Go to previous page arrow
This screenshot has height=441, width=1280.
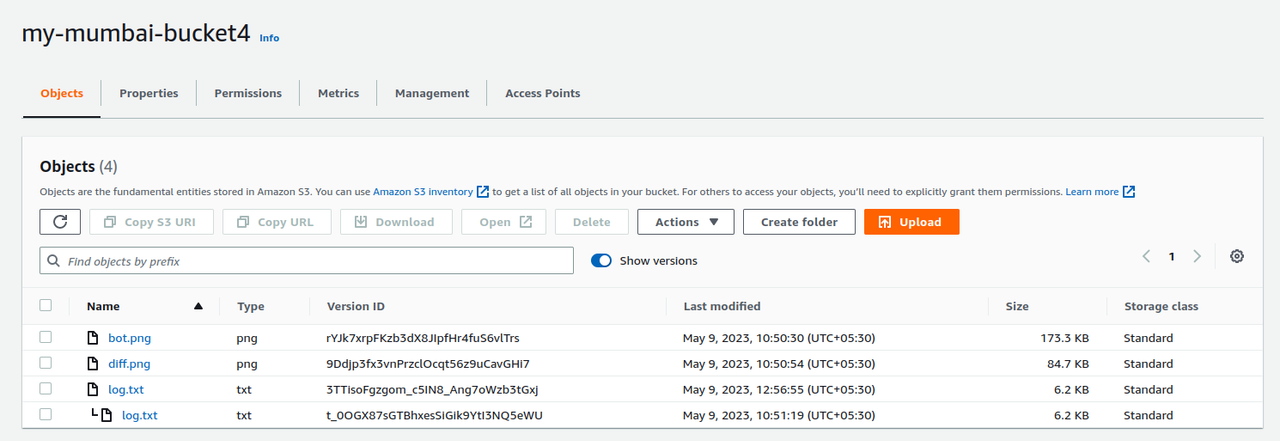pyautogui.click(x=1147, y=257)
